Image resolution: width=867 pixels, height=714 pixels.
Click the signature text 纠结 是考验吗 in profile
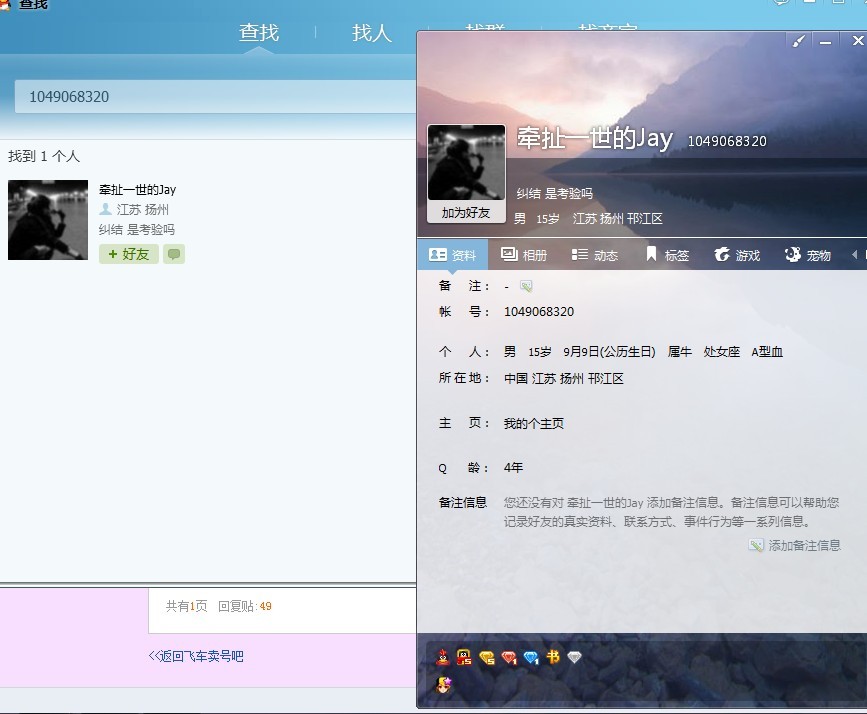[555, 193]
